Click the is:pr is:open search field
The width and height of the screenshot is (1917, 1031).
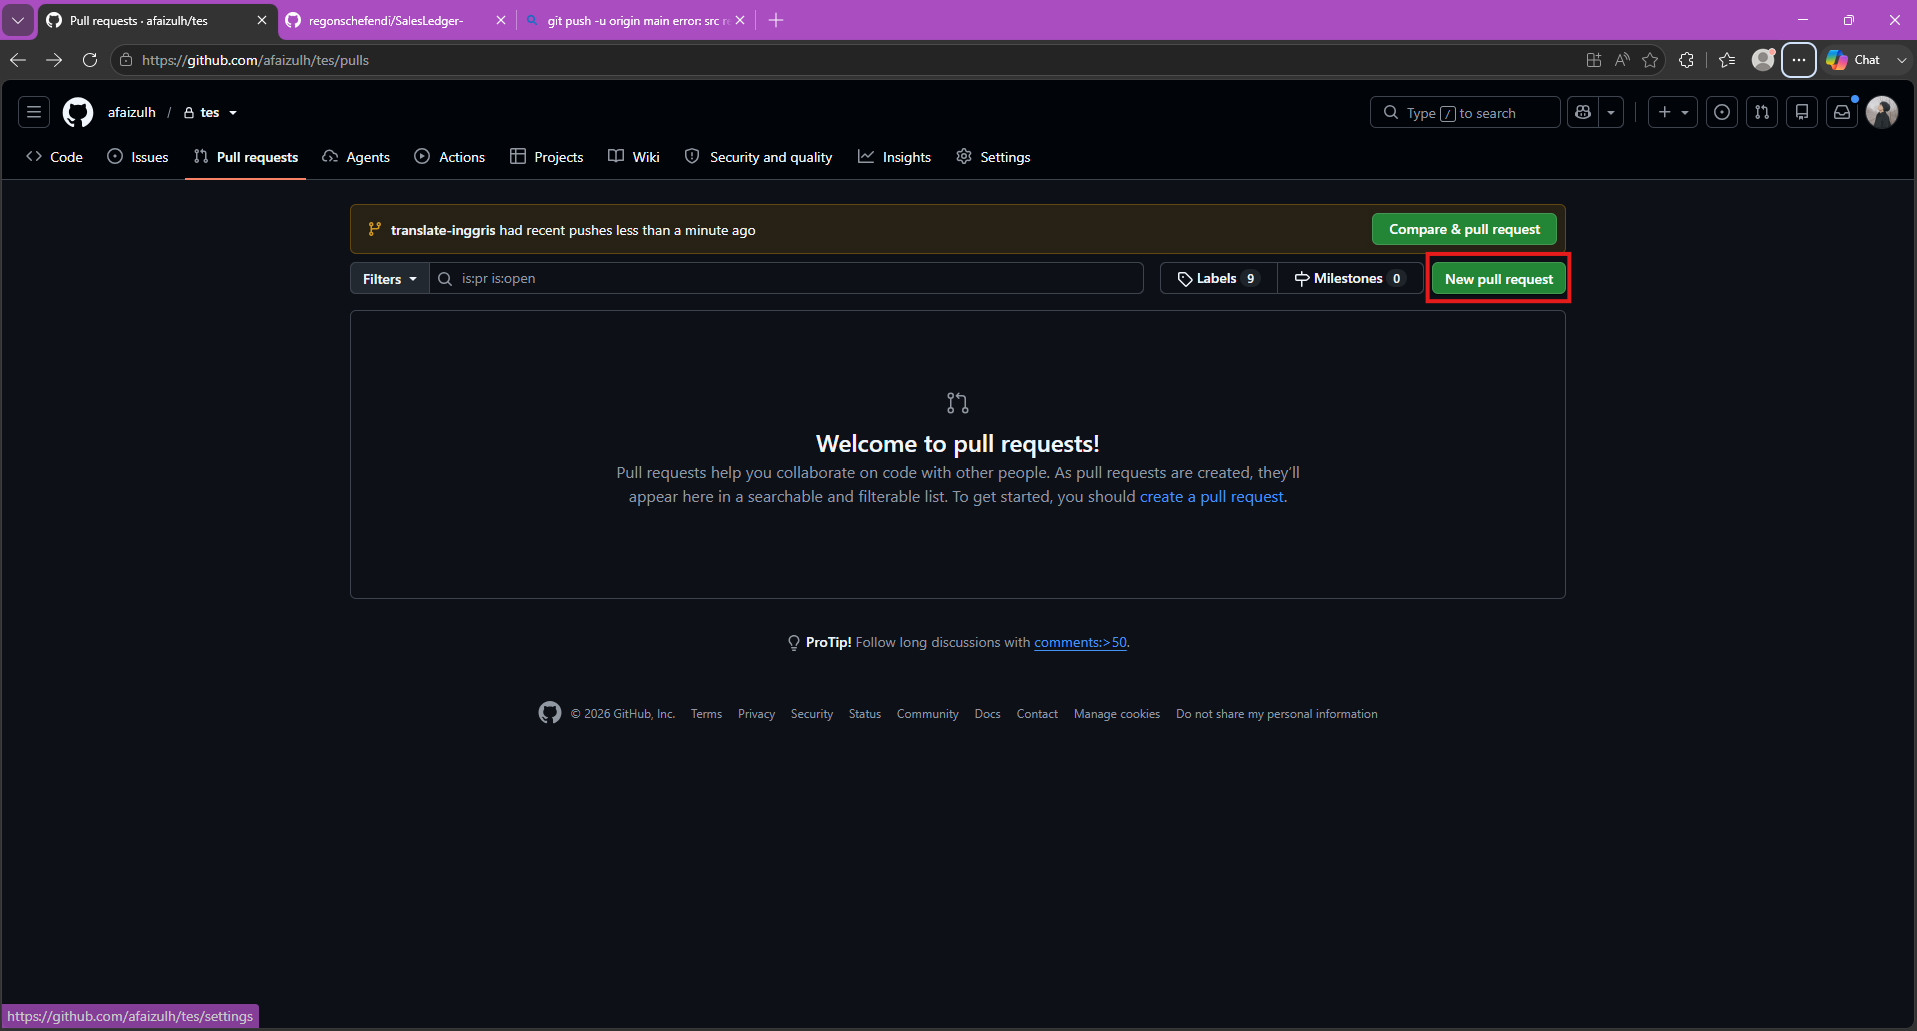click(x=786, y=279)
